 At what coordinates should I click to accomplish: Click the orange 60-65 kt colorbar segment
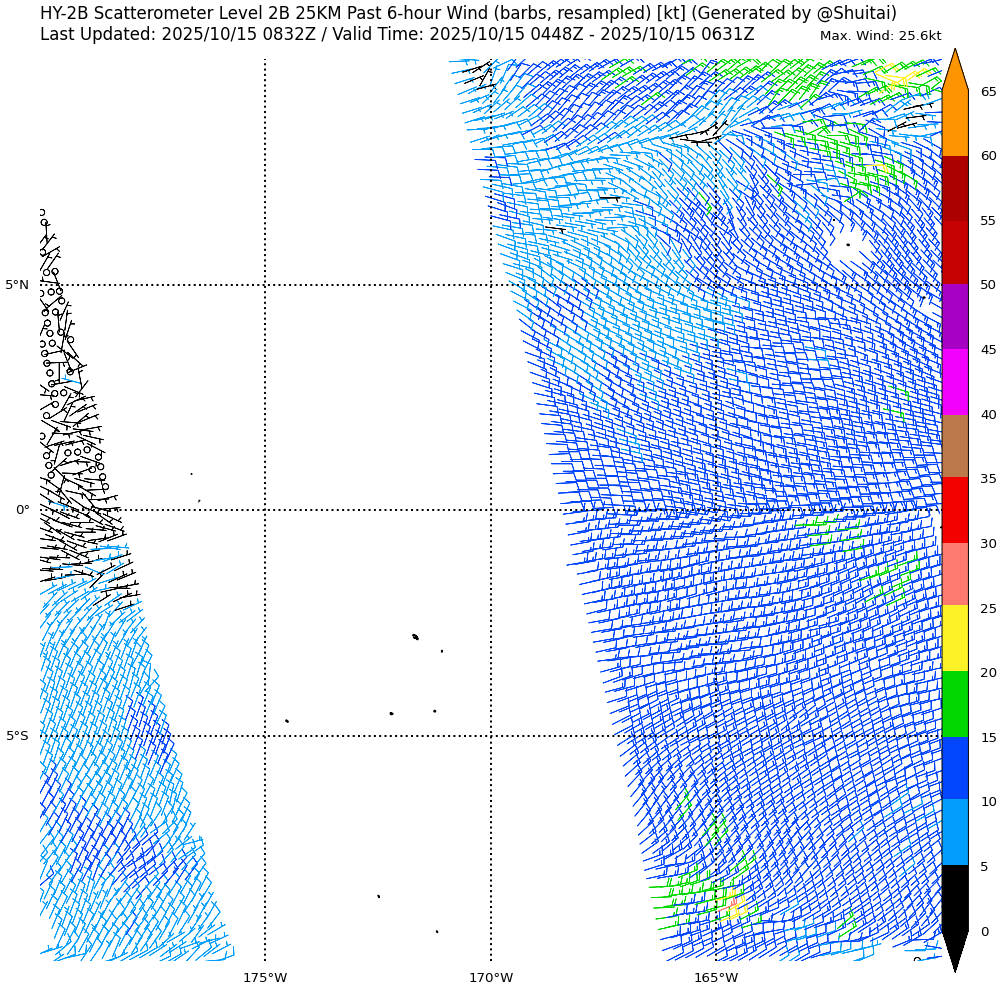coord(955,123)
